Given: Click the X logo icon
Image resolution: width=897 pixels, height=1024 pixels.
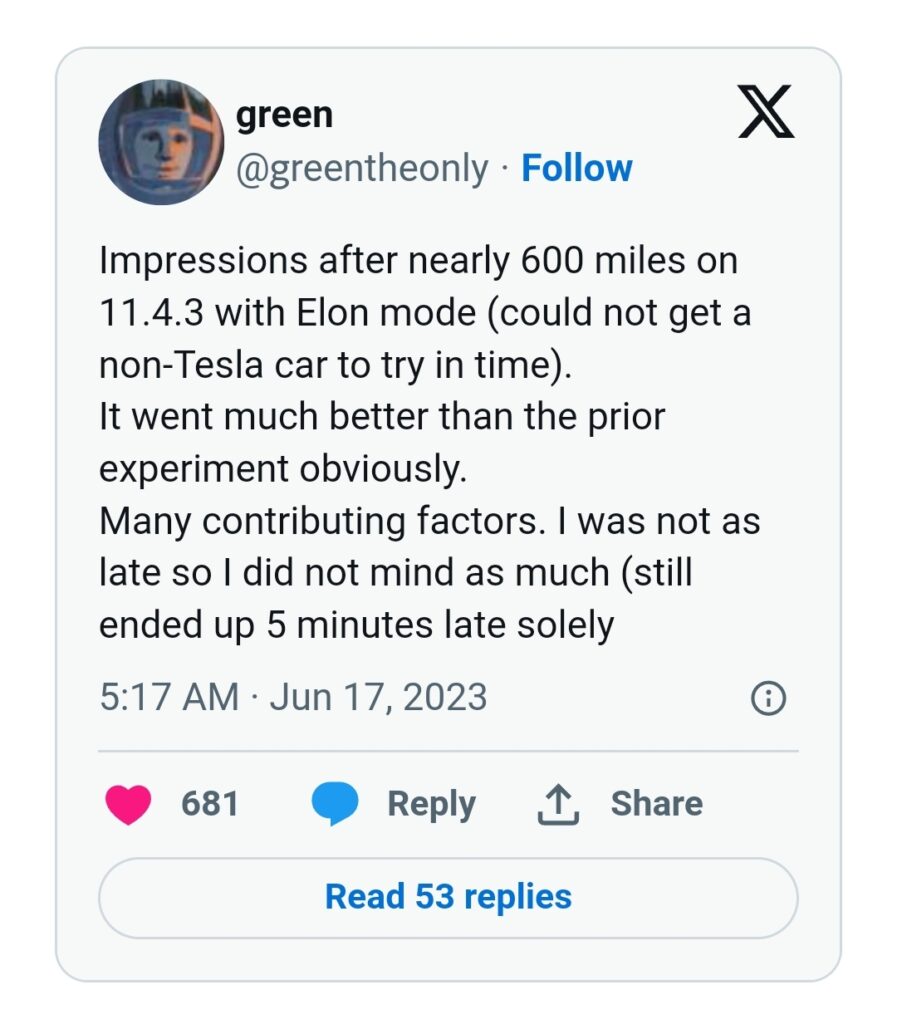Looking at the screenshot, I should (766, 112).
